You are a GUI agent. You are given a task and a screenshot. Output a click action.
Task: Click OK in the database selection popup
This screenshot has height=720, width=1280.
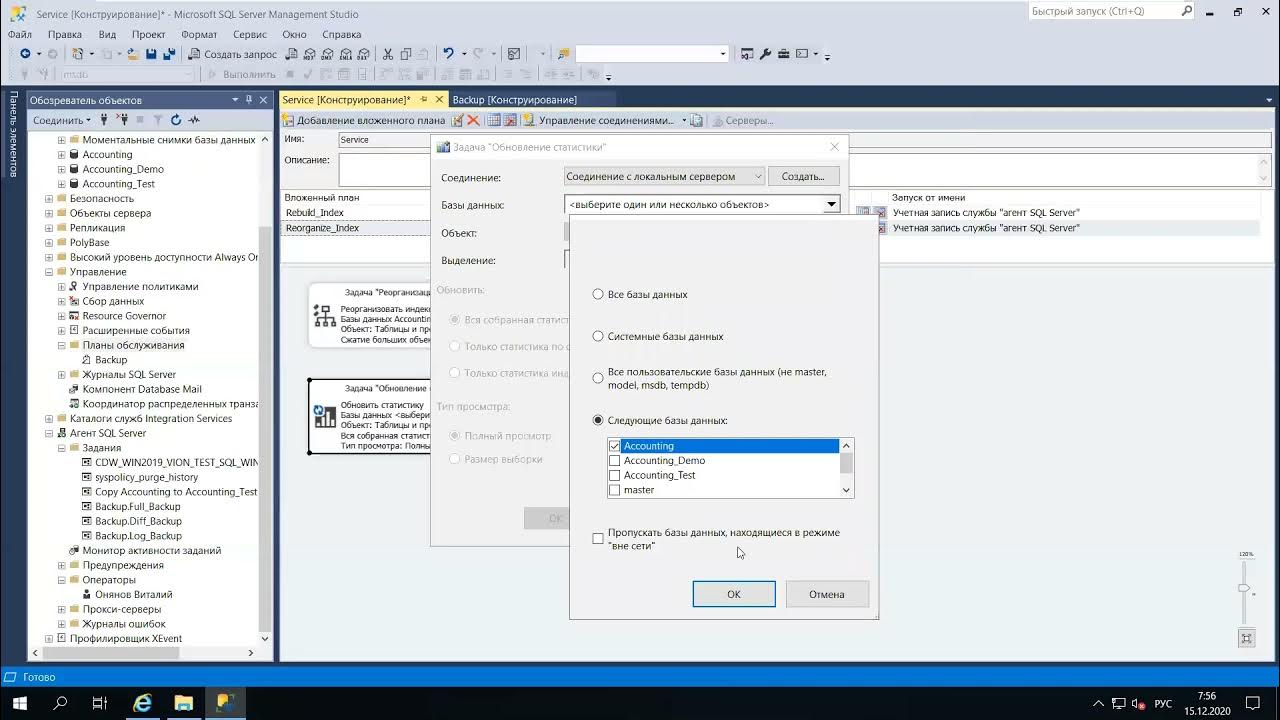[734, 594]
